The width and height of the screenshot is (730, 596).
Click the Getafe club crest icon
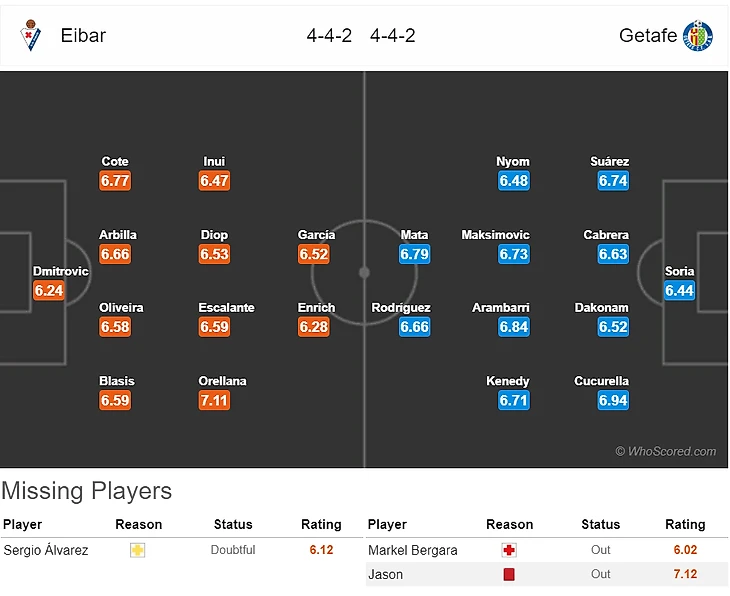(697, 36)
